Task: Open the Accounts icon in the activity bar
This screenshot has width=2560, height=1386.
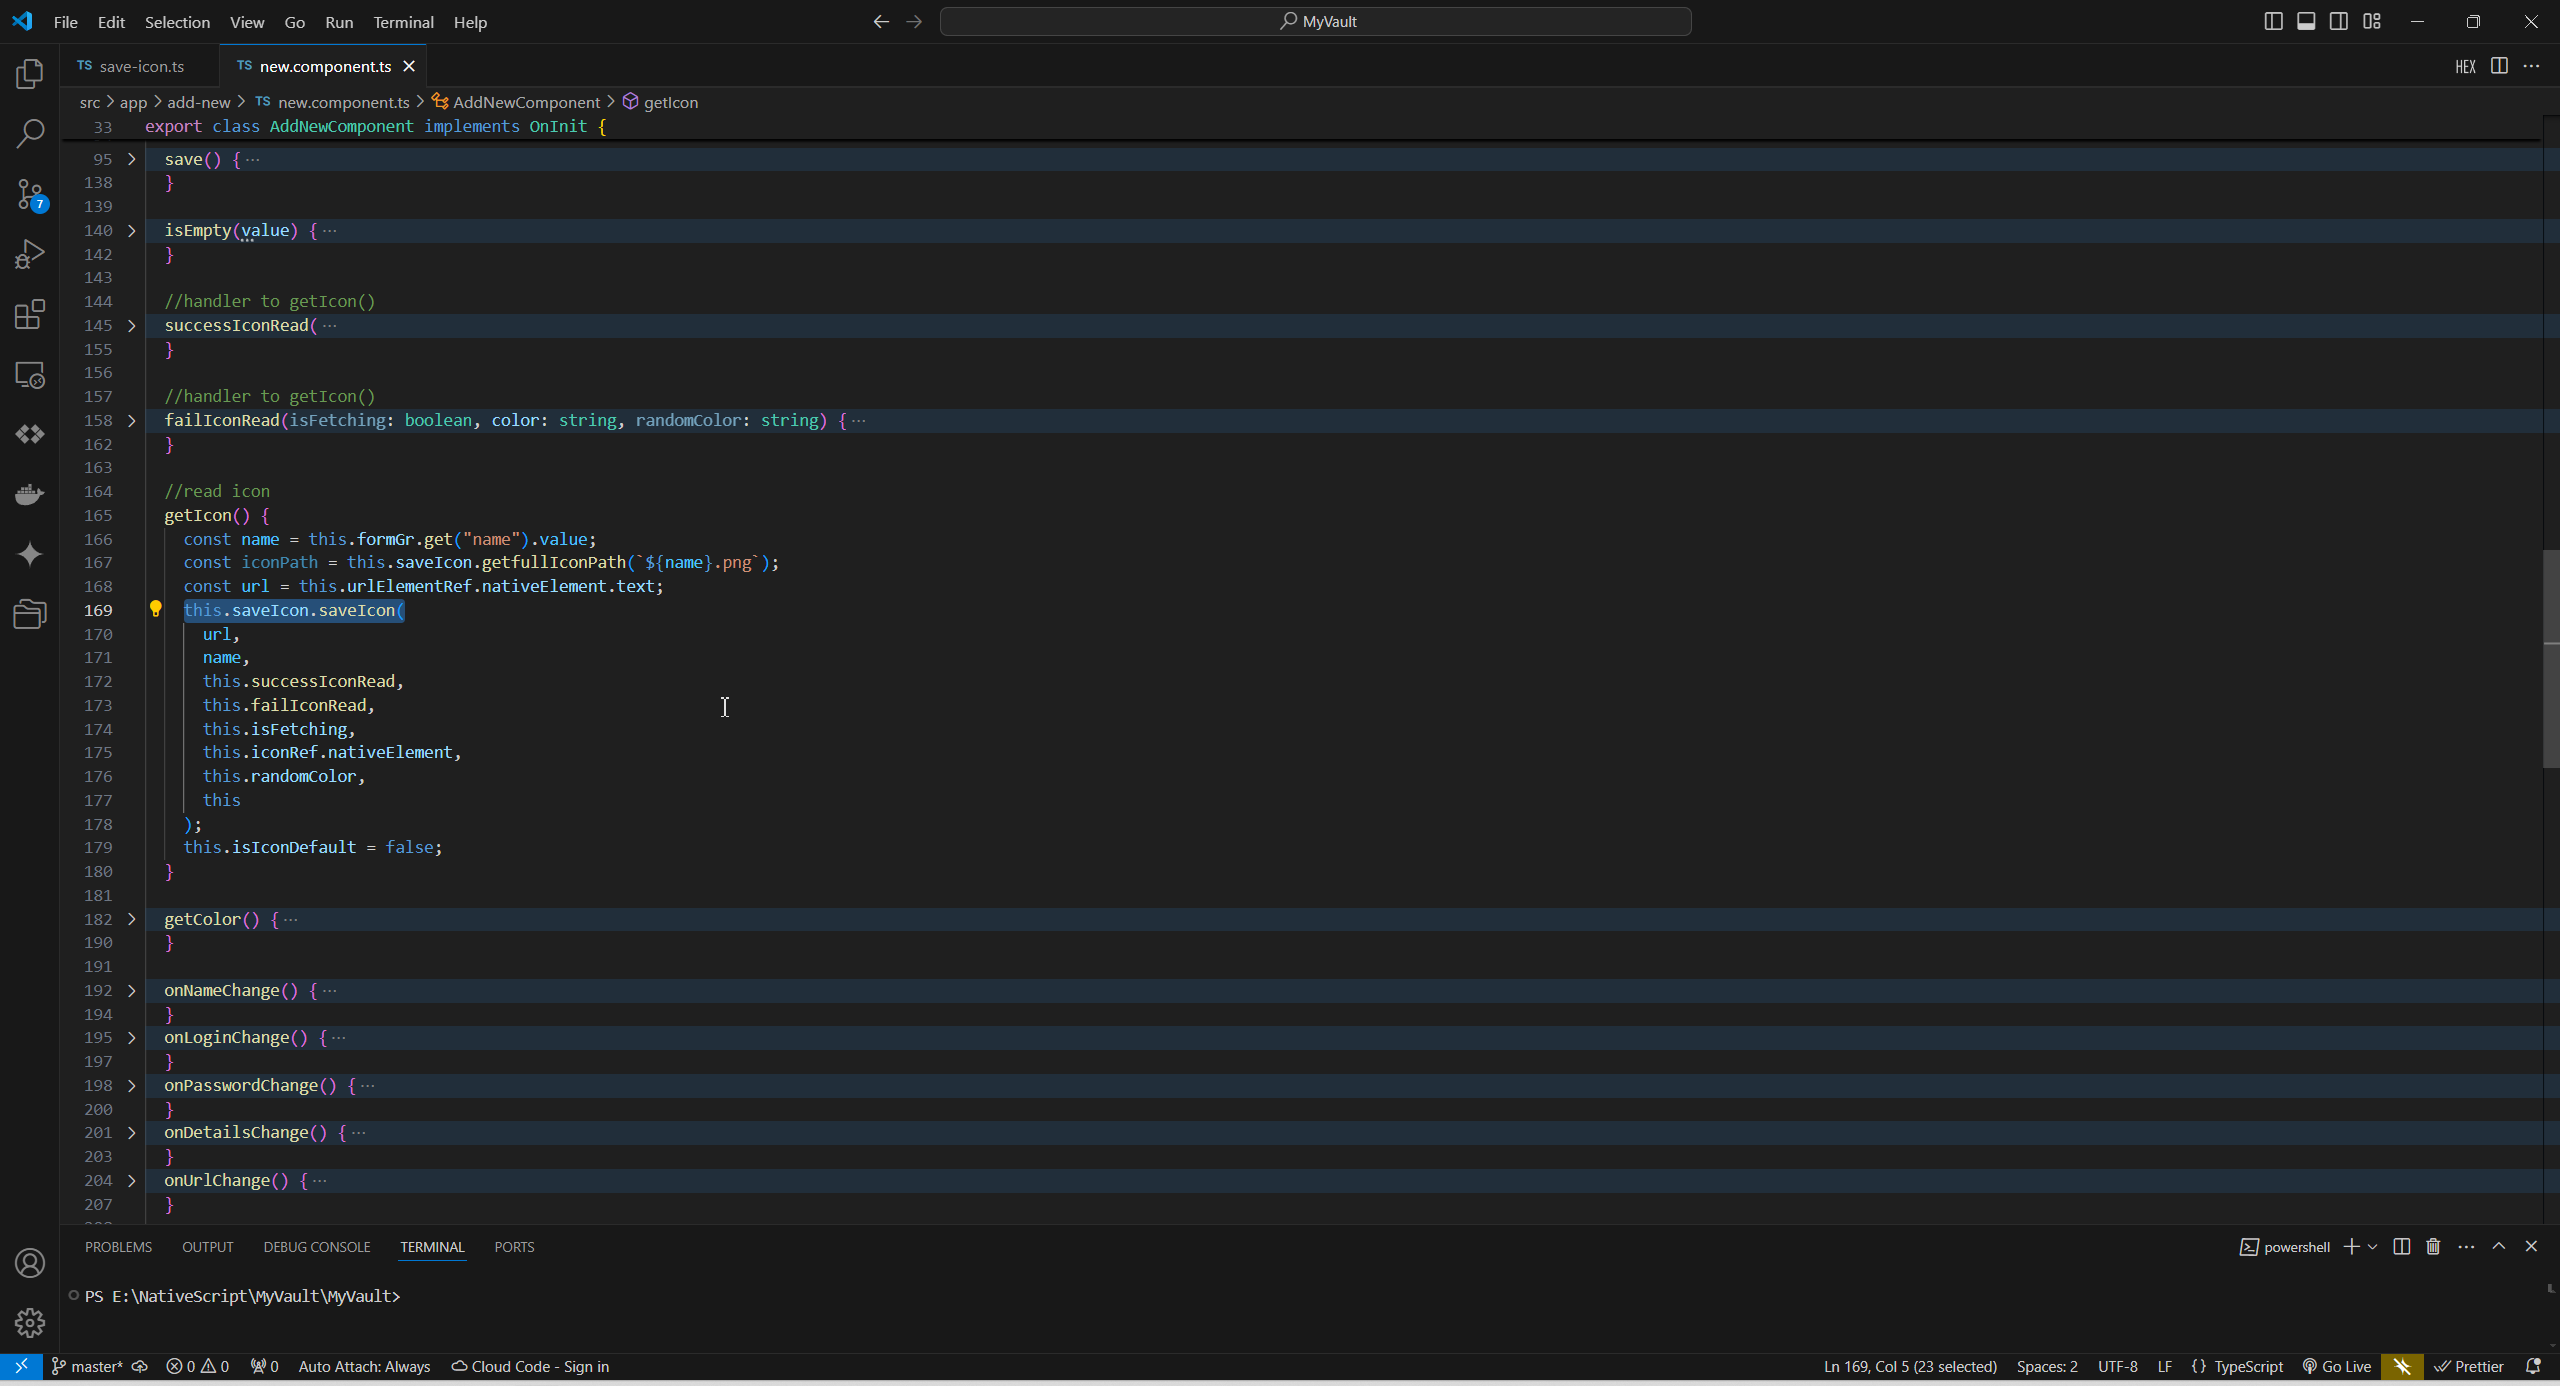Action: tap(30, 1263)
